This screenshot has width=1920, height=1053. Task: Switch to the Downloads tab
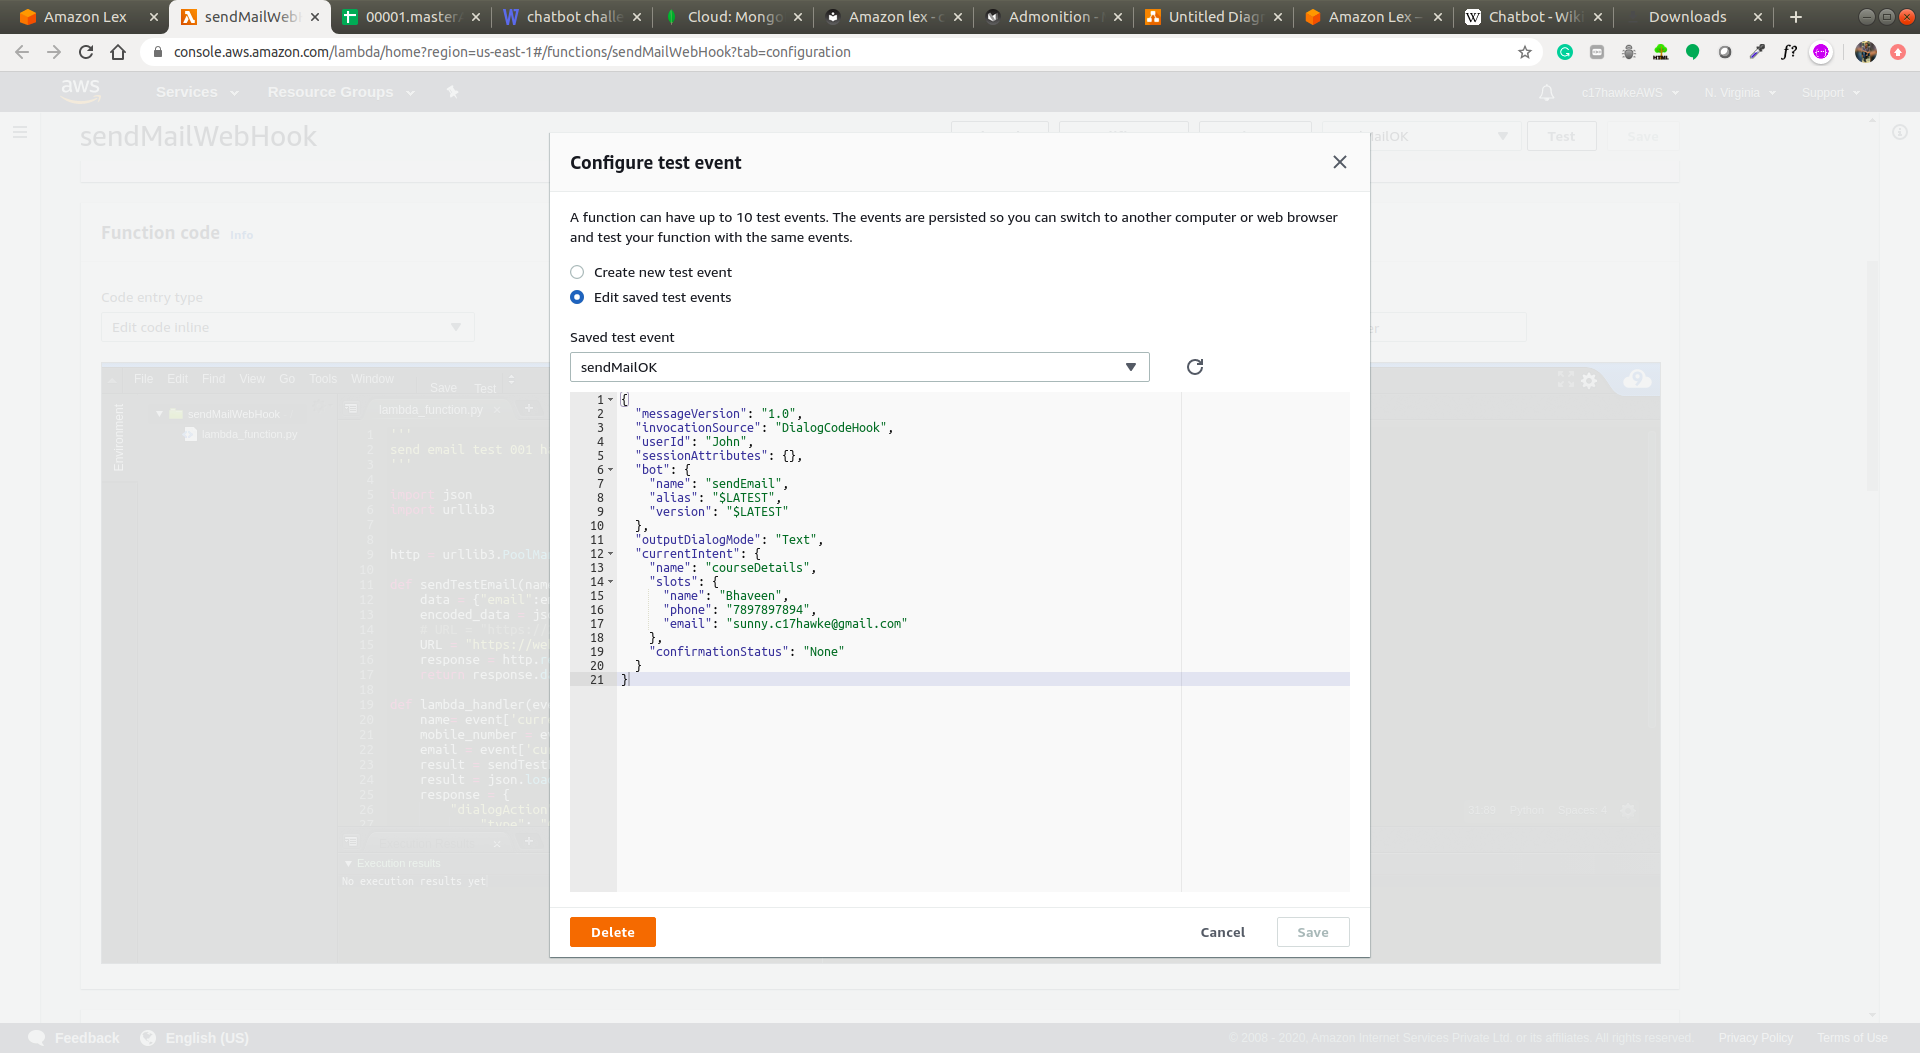[1693, 17]
